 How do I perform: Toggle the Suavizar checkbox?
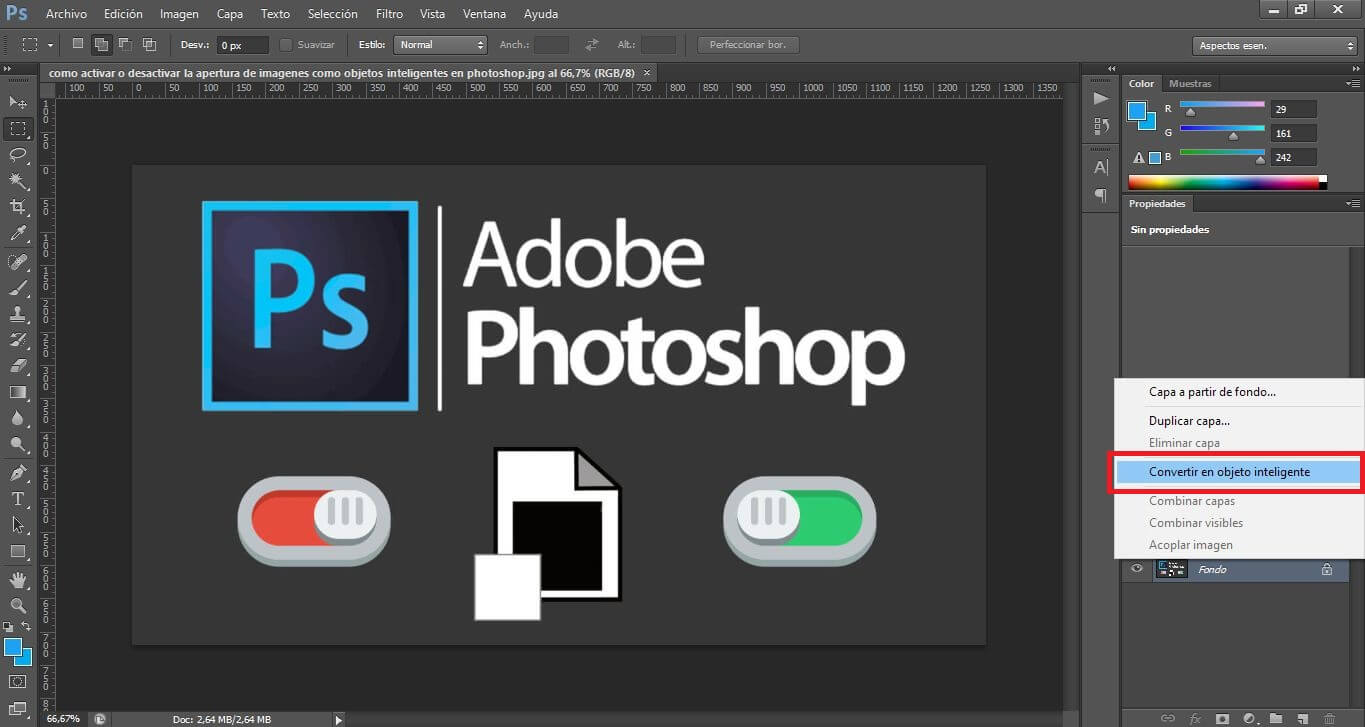coord(286,45)
